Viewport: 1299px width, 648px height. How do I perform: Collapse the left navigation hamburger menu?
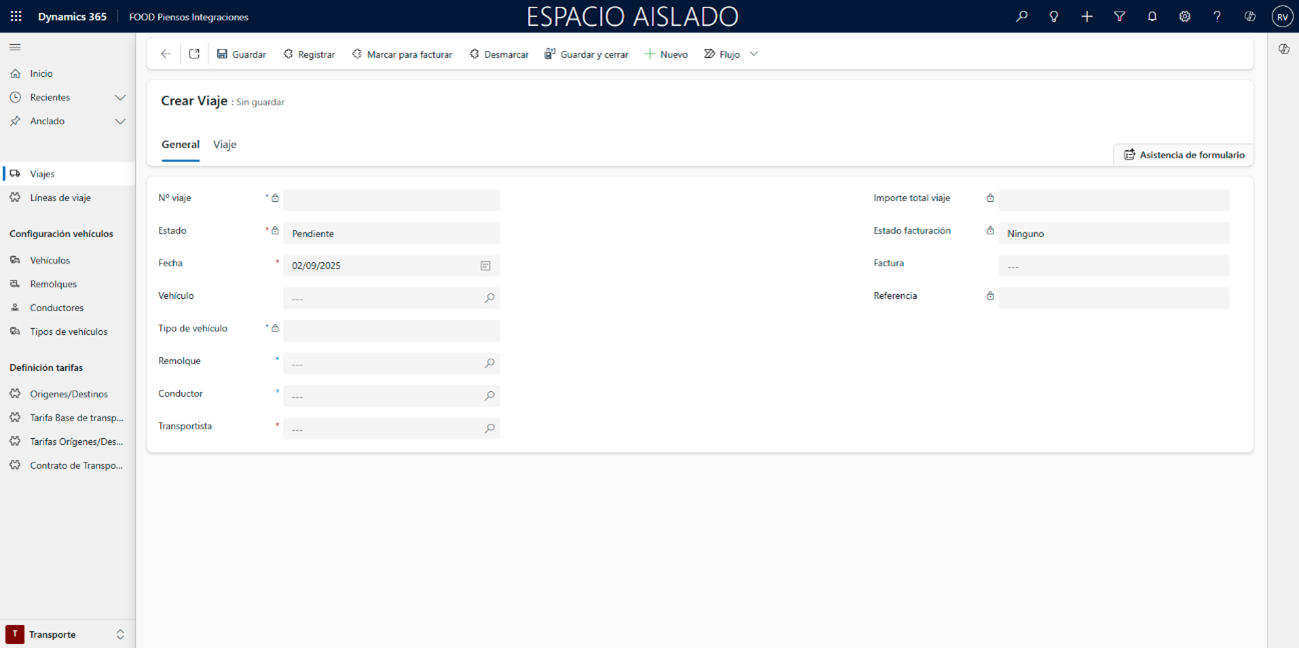[x=15, y=47]
